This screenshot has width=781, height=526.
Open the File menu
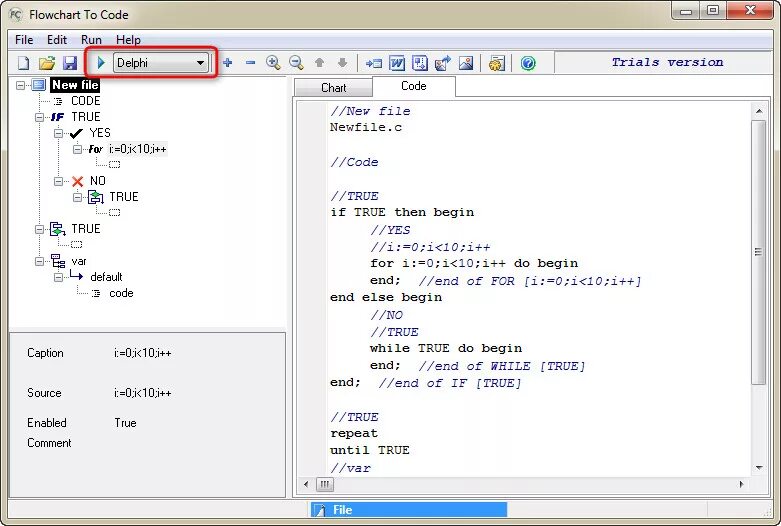pos(24,40)
